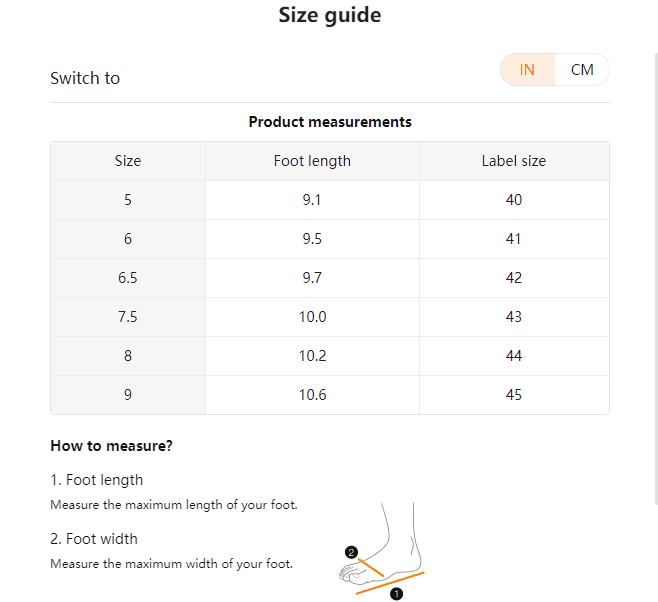
Task: Click the vertical scrollbar on right edge
Action: (656, 279)
